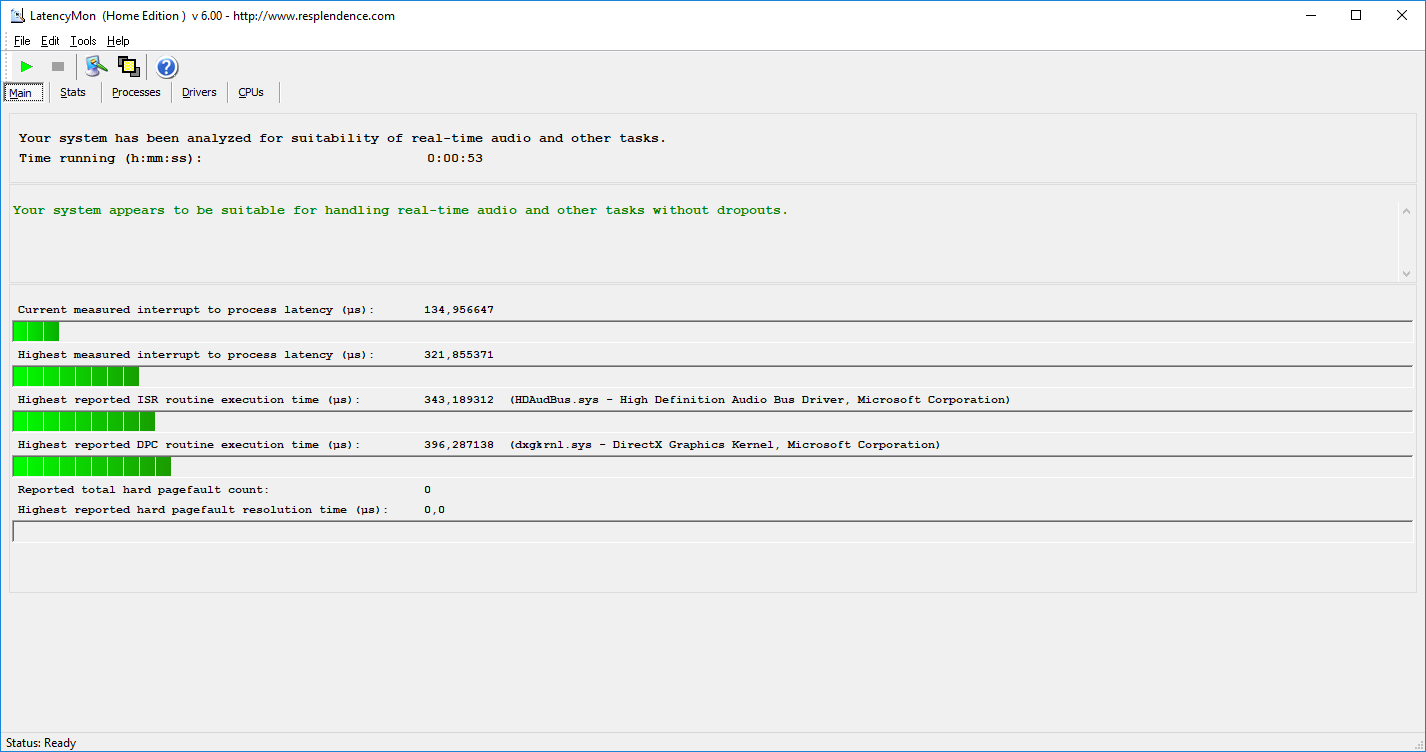The width and height of the screenshot is (1426, 752).
Task: Open the Processes tab
Action: 136,92
